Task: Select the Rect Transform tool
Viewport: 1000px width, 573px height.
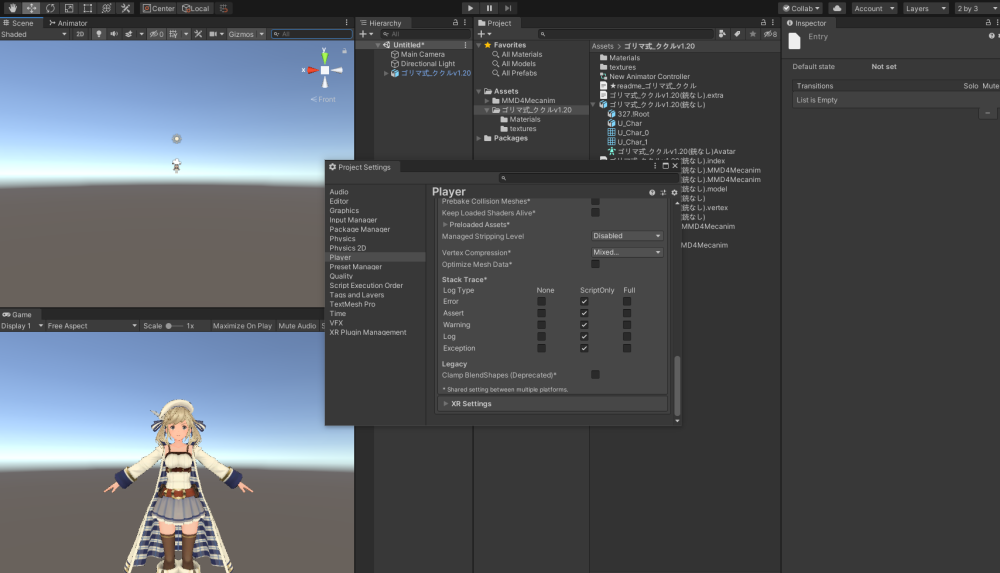Action: point(87,8)
